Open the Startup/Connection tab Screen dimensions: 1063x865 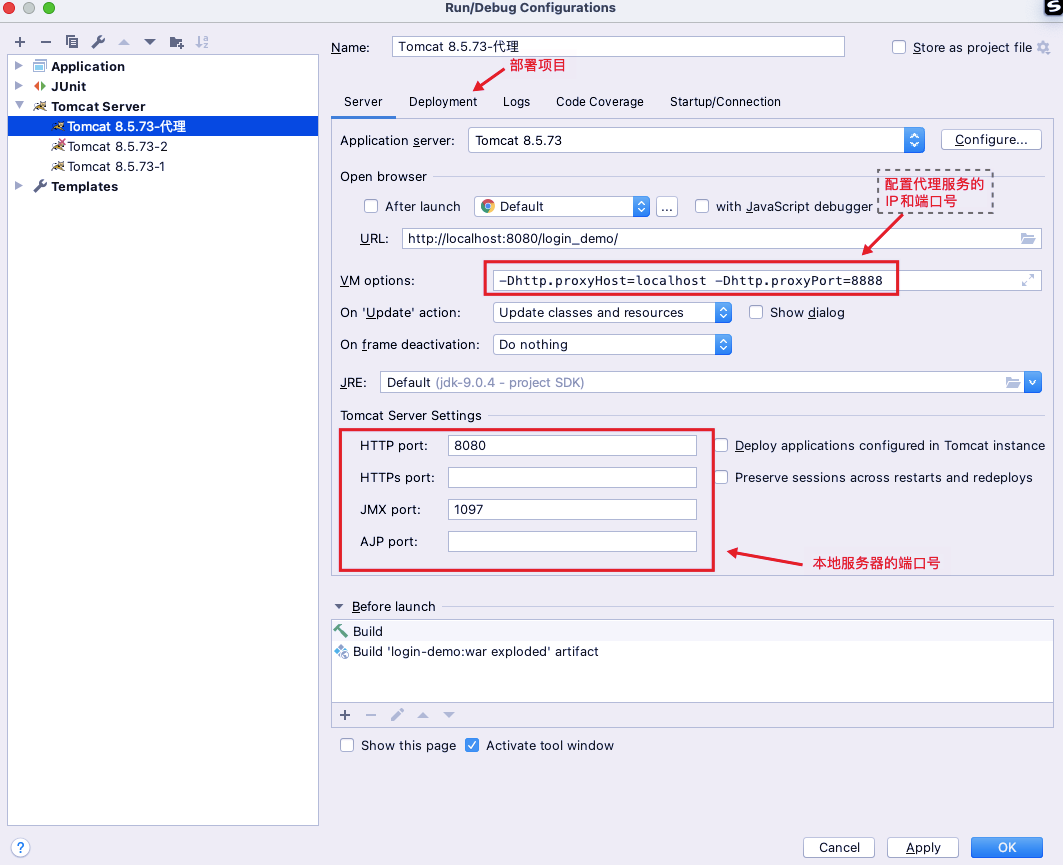725,102
